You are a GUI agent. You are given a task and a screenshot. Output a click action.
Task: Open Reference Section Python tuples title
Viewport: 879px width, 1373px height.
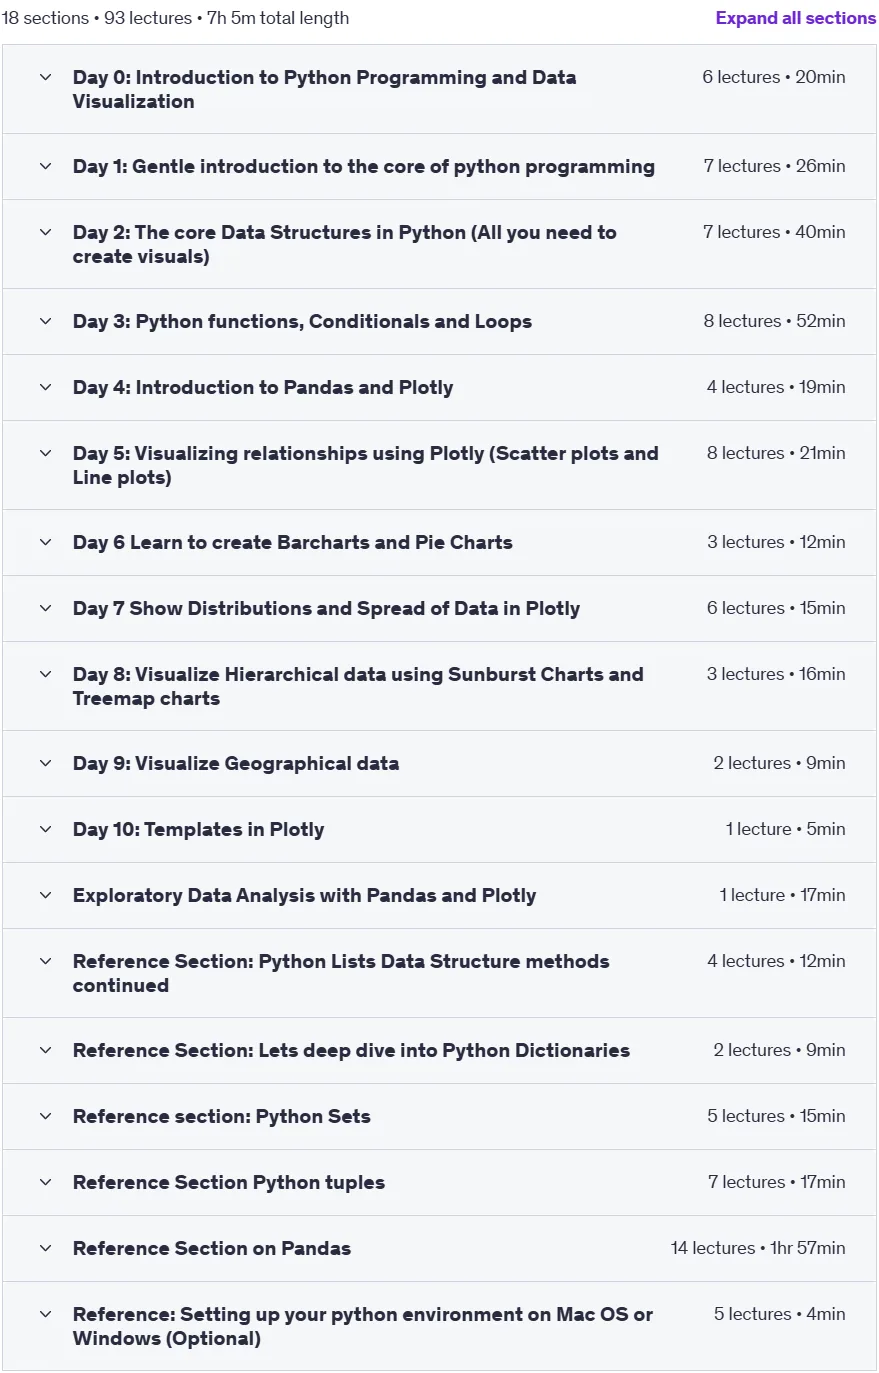229,1182
